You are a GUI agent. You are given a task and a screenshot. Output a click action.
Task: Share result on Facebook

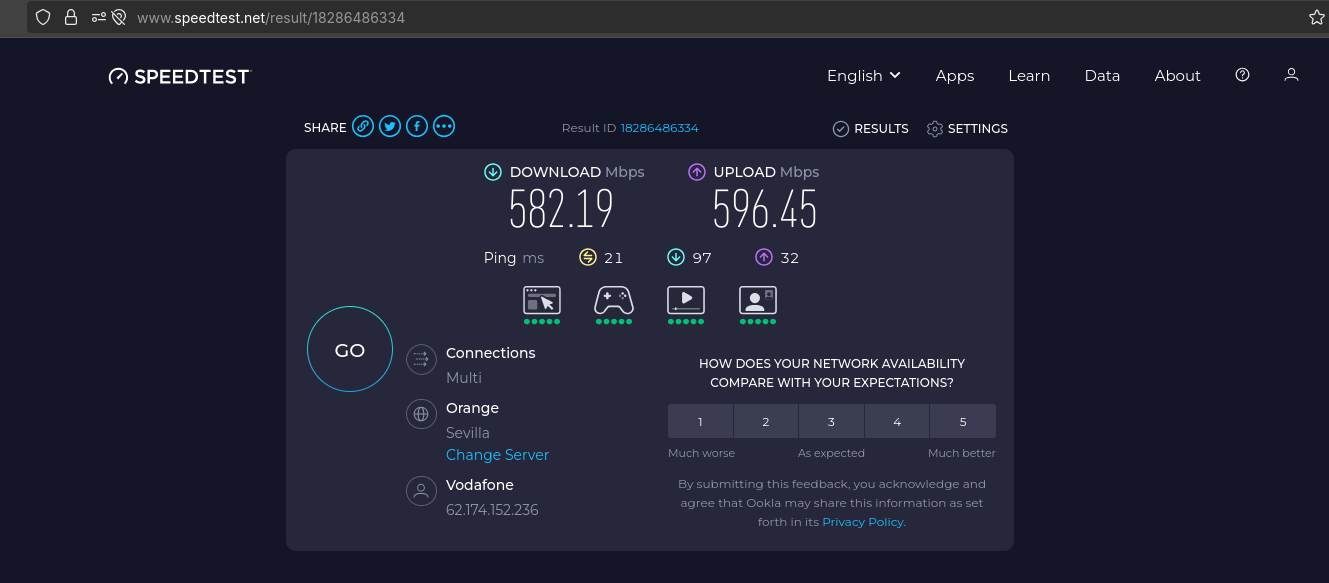tap(417, 127)
